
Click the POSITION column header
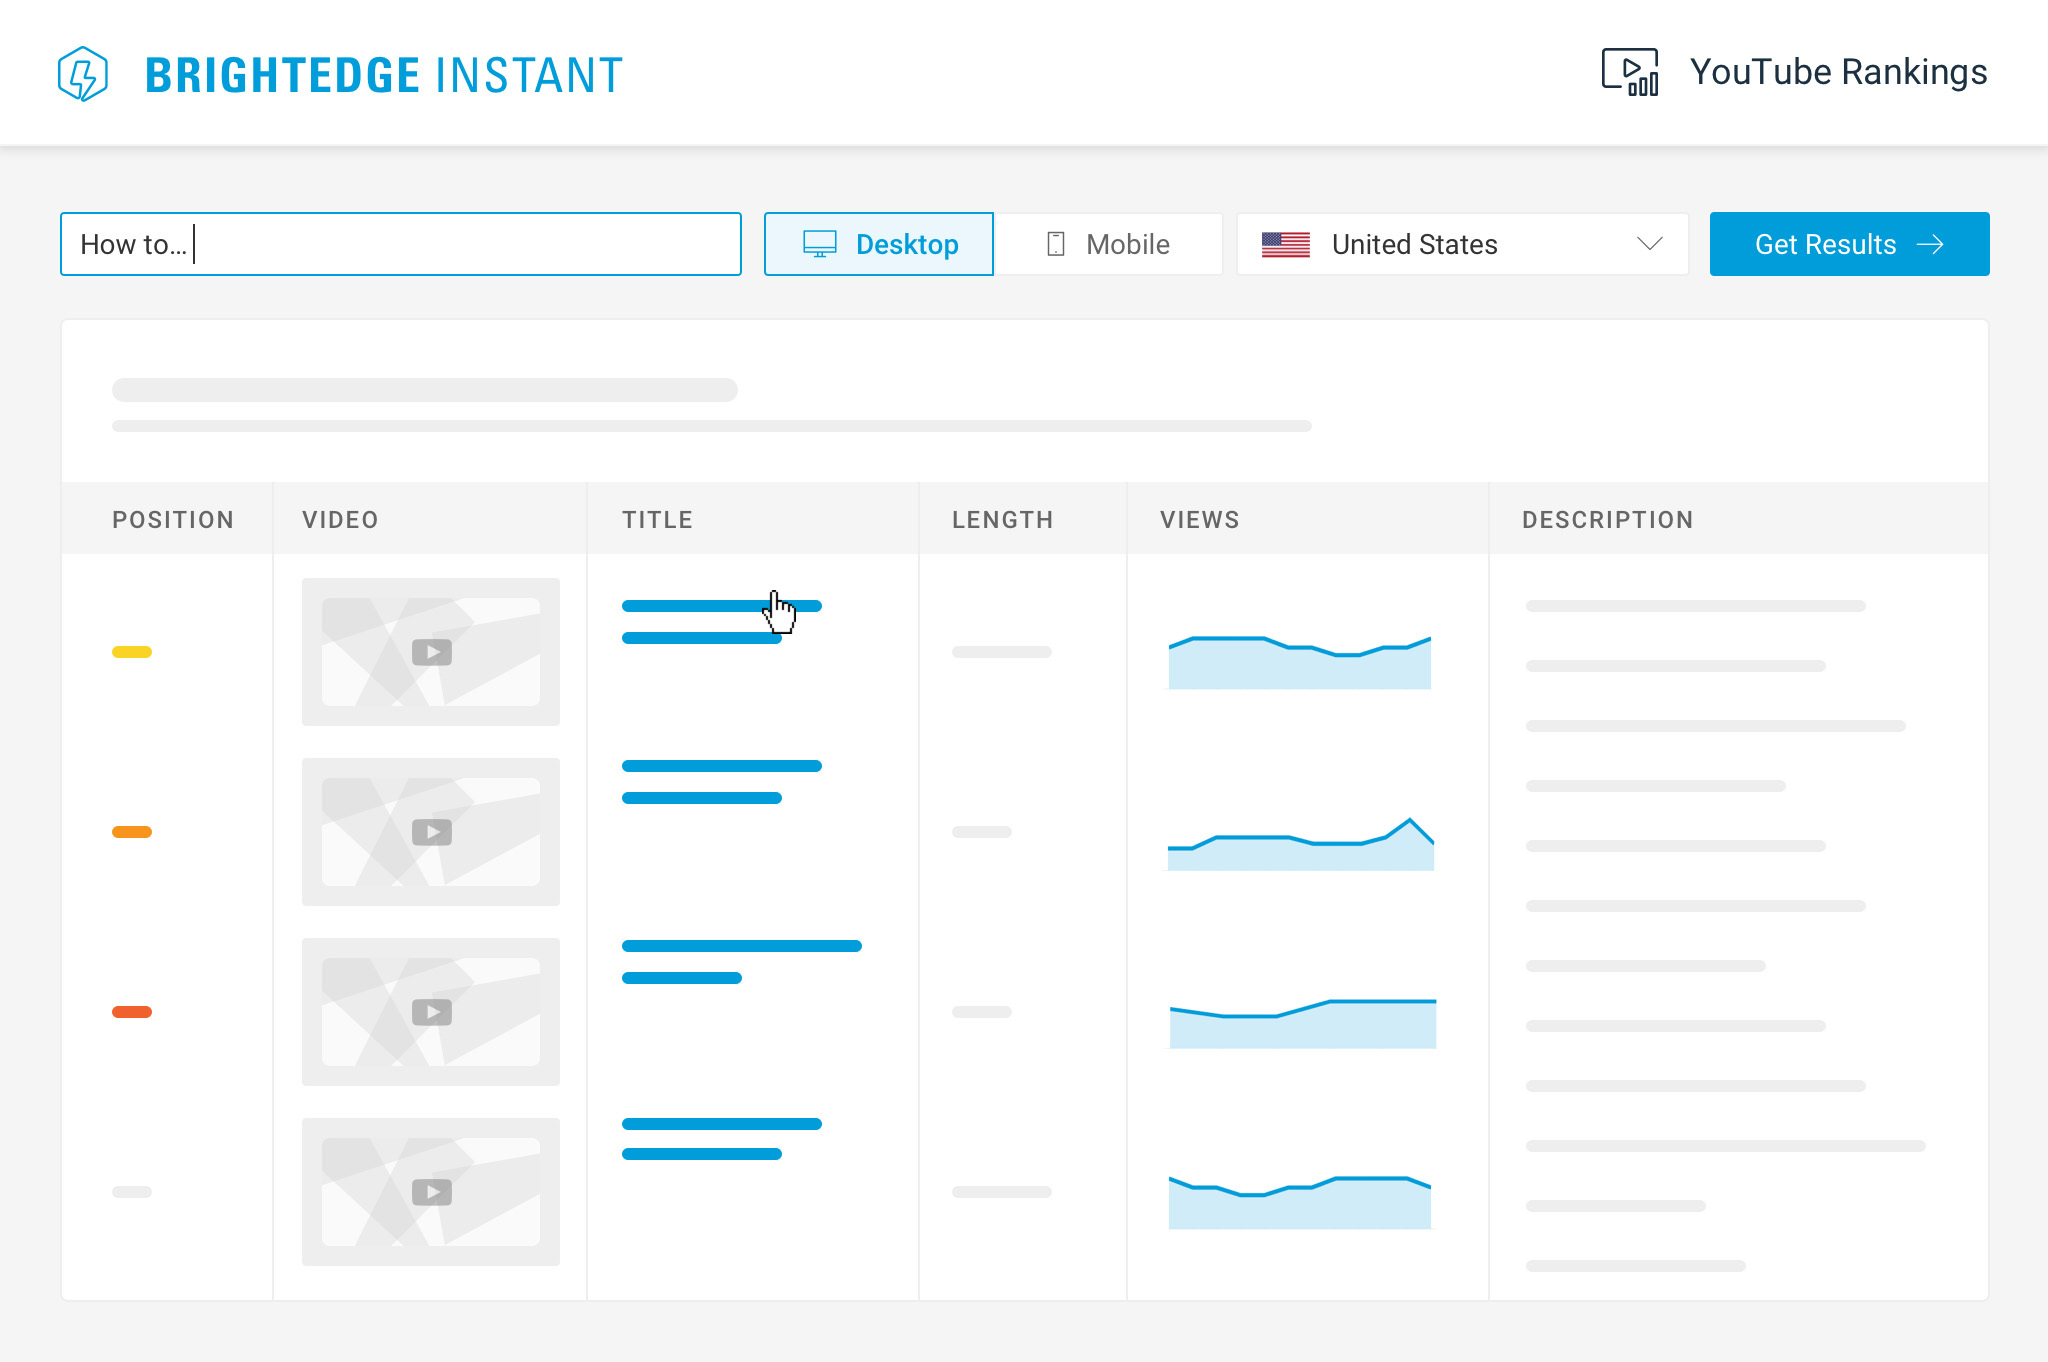[x=172, y=519]
